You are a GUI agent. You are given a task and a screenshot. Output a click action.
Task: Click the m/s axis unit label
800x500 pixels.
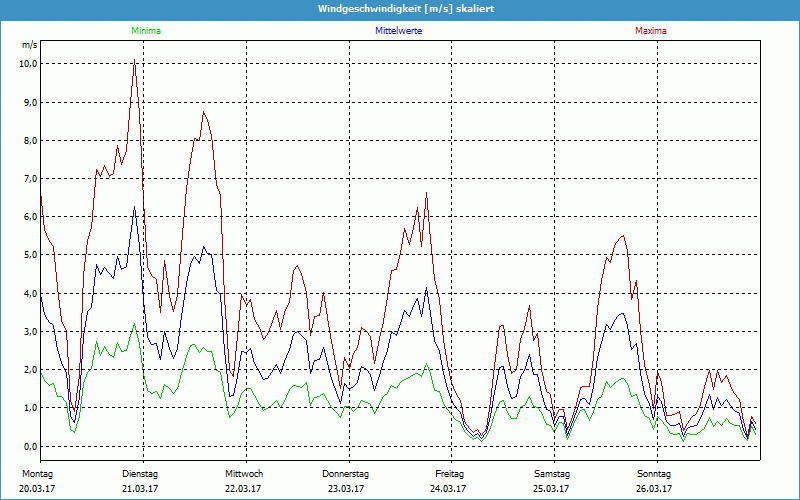30,45
